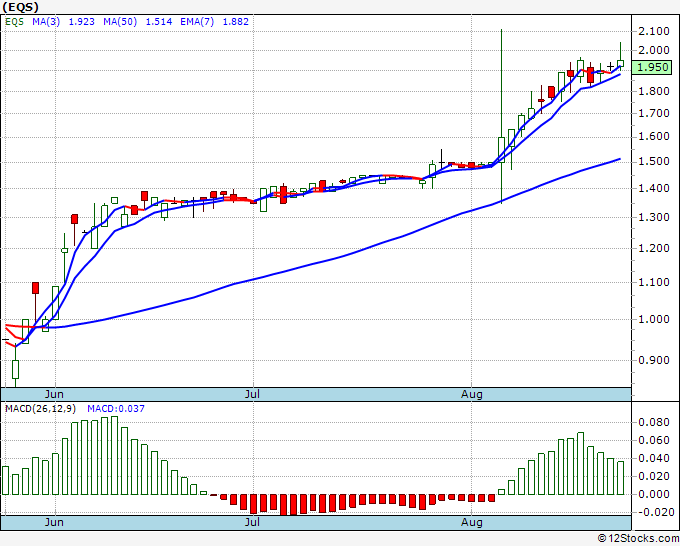Image resolution: width=680 pixels, height=546 pixels.
Task: Click the 2.000 price axis label
Action: point(654,50)
